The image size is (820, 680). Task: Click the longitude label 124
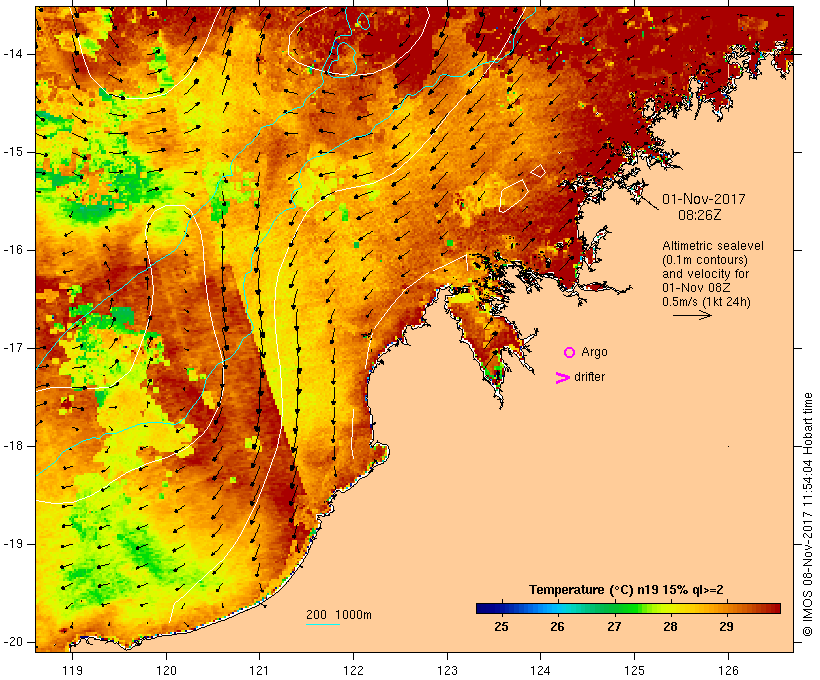click(541, 671)
